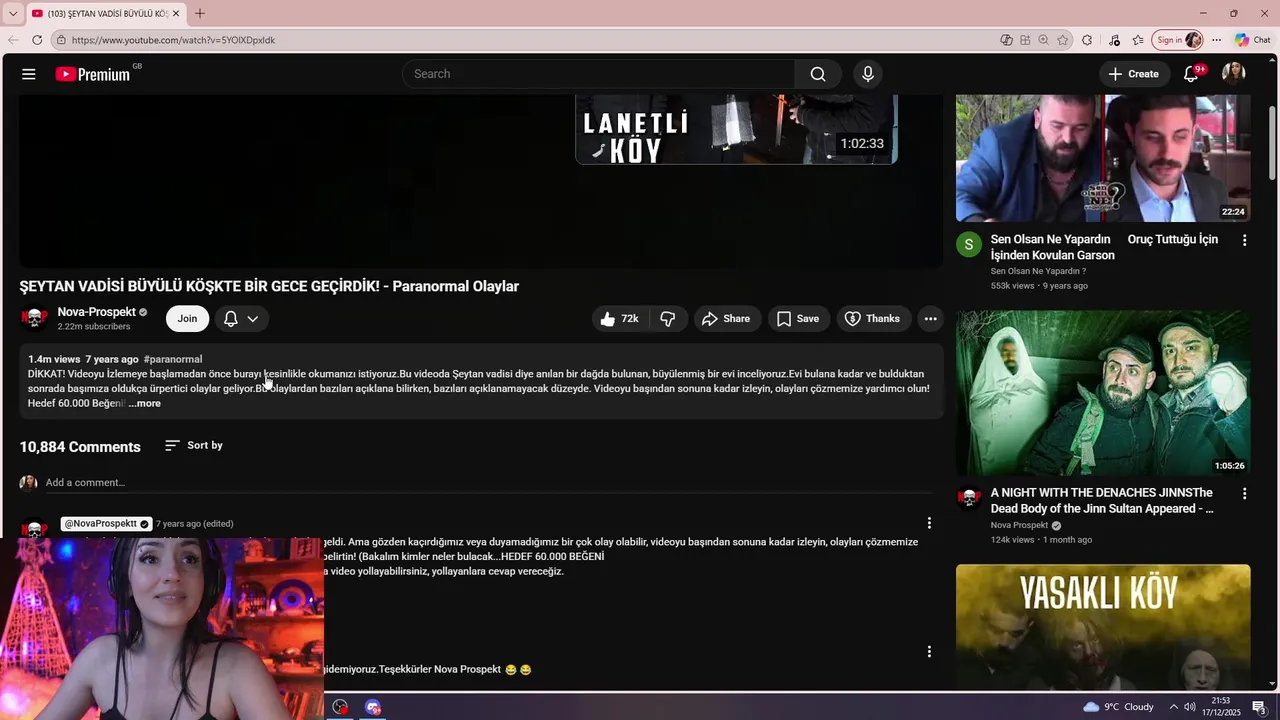Open the Copilot Chat button
This screenshot has height=720, width=1280.
pyautogui.click(x=1252, y=40)
